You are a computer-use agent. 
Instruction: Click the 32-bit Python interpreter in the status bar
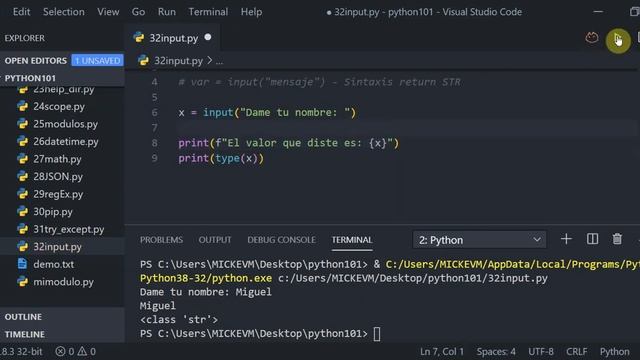point(21,351)
